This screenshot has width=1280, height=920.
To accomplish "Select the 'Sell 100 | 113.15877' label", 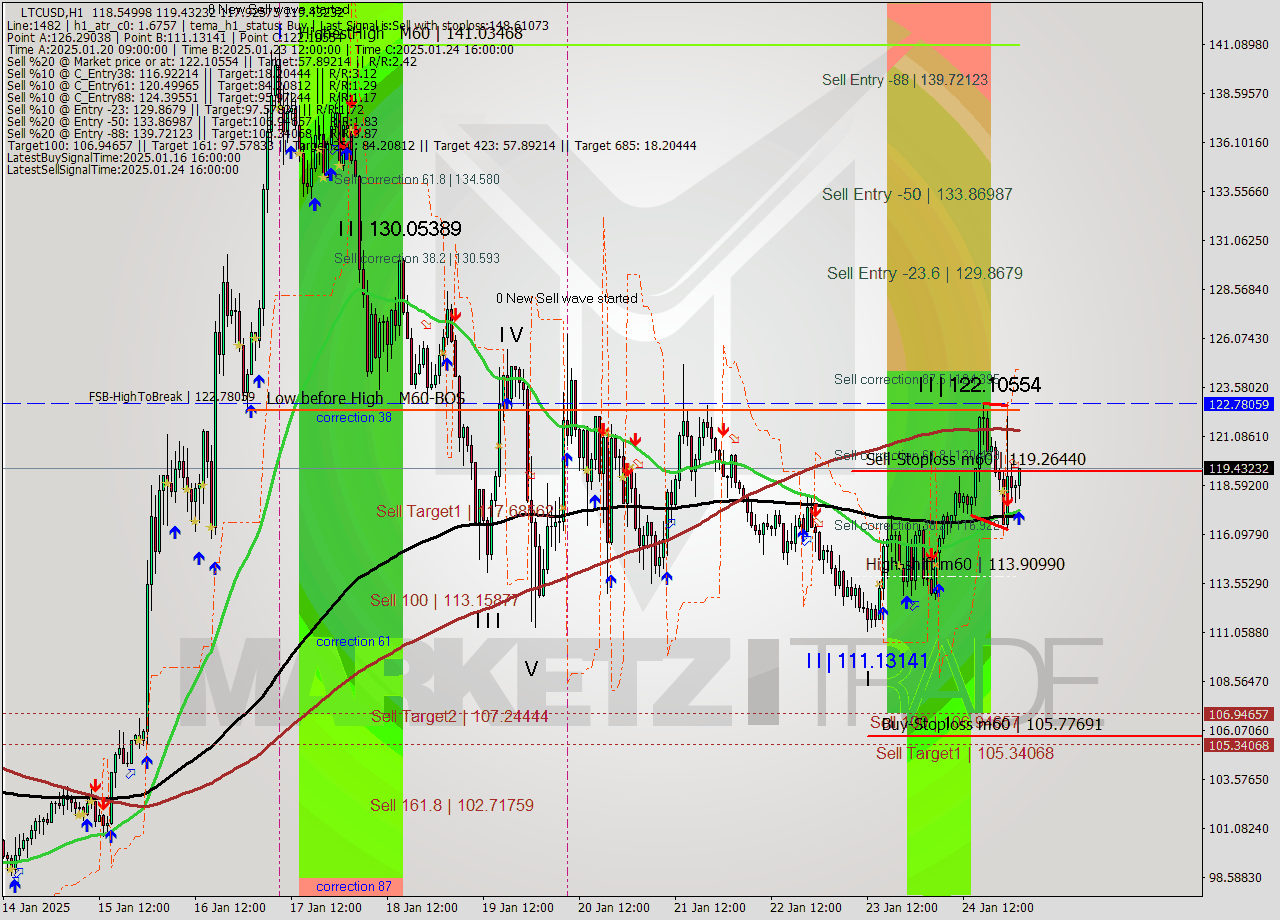I will click(x=445, y=600).
